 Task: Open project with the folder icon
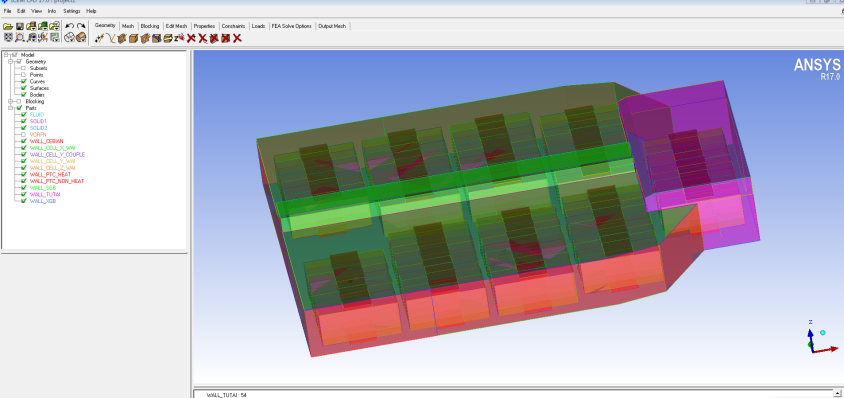(x=8, y=26)
